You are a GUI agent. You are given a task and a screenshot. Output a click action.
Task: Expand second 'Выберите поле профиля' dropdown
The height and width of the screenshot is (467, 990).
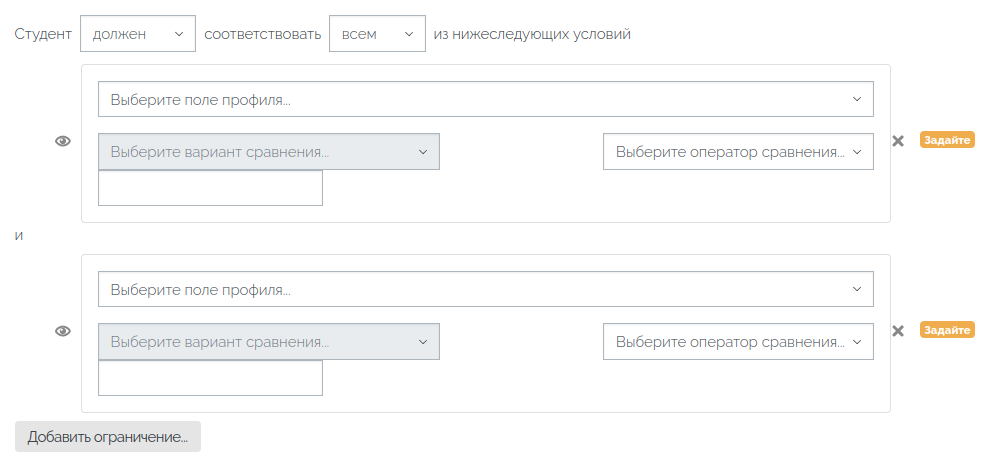click(486, 289)
